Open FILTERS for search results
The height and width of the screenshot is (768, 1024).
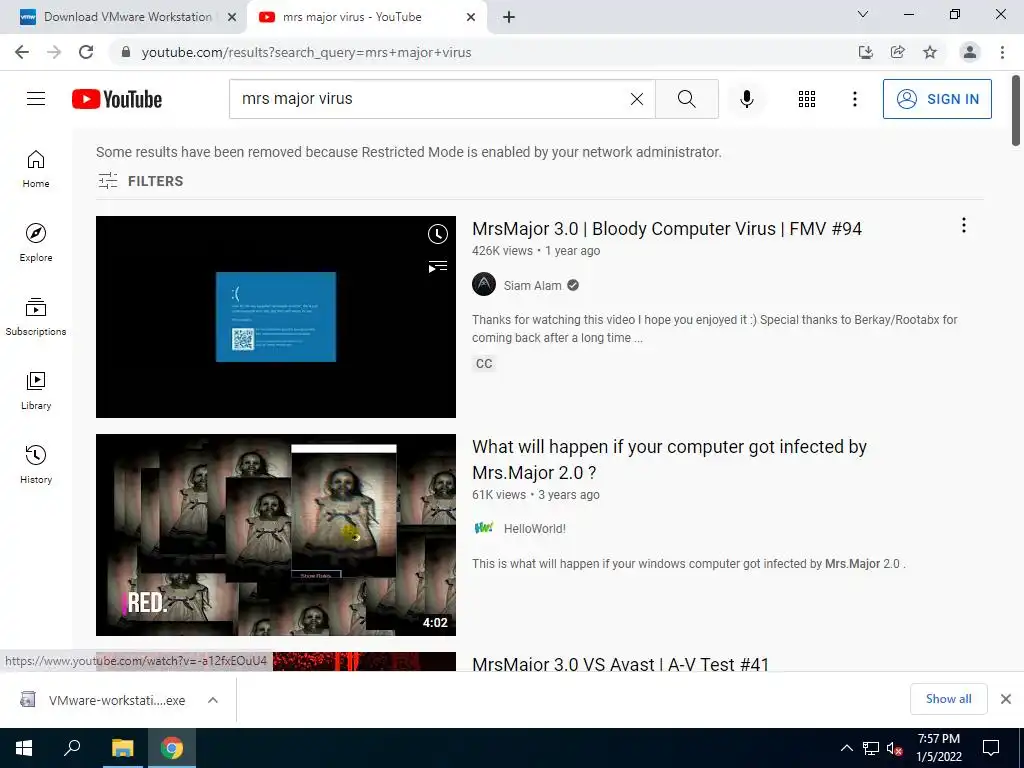[x=140, y=181]
